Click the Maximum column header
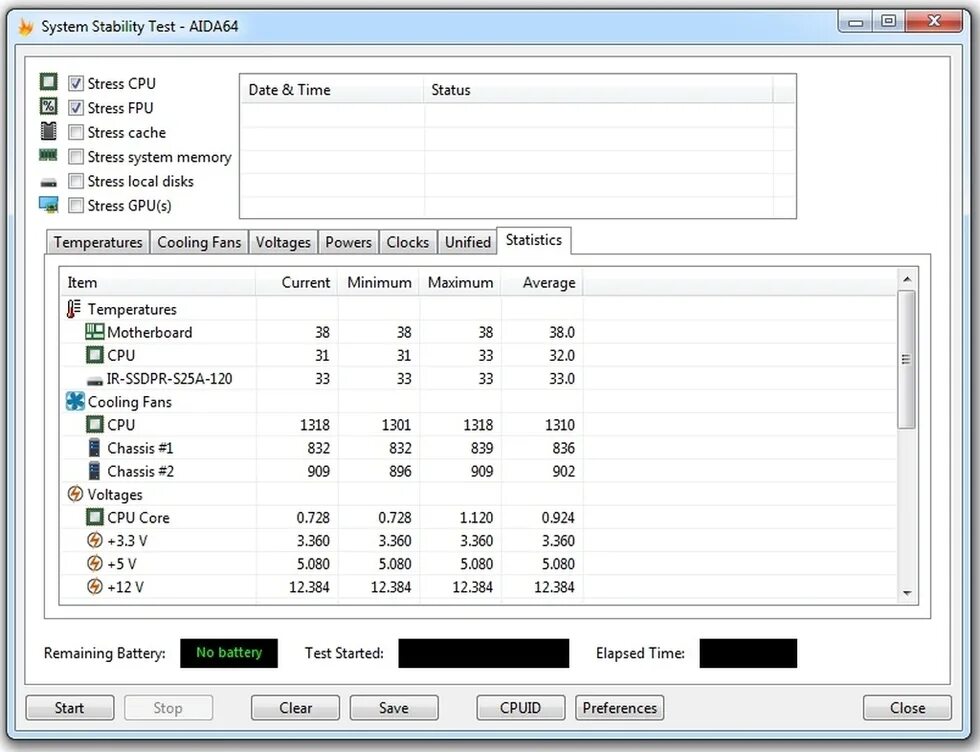This screenshot has width=980, height=752. pyautogui.click(x=461, y=283)
